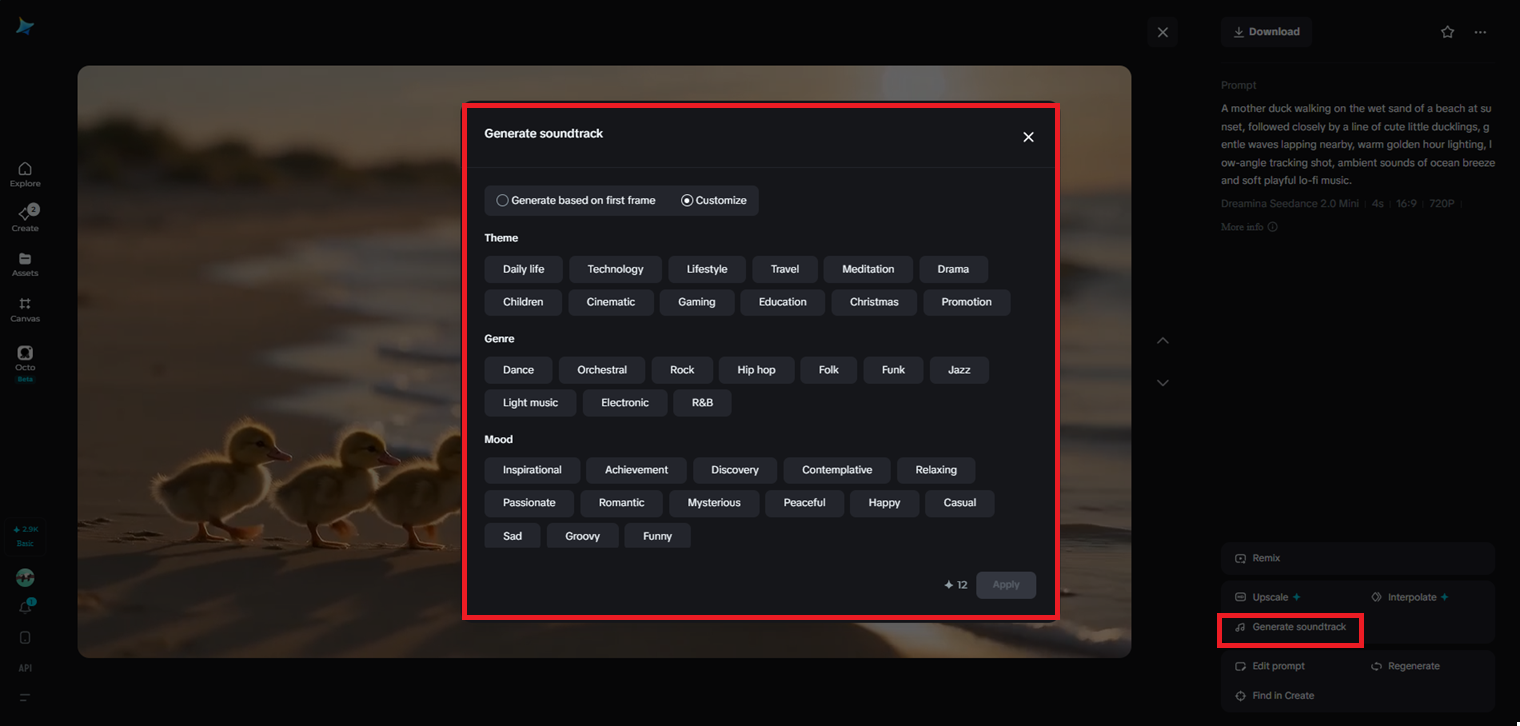Click Generate soundtrack in side panel
1520x726 pixels.
click(1291, 627)
